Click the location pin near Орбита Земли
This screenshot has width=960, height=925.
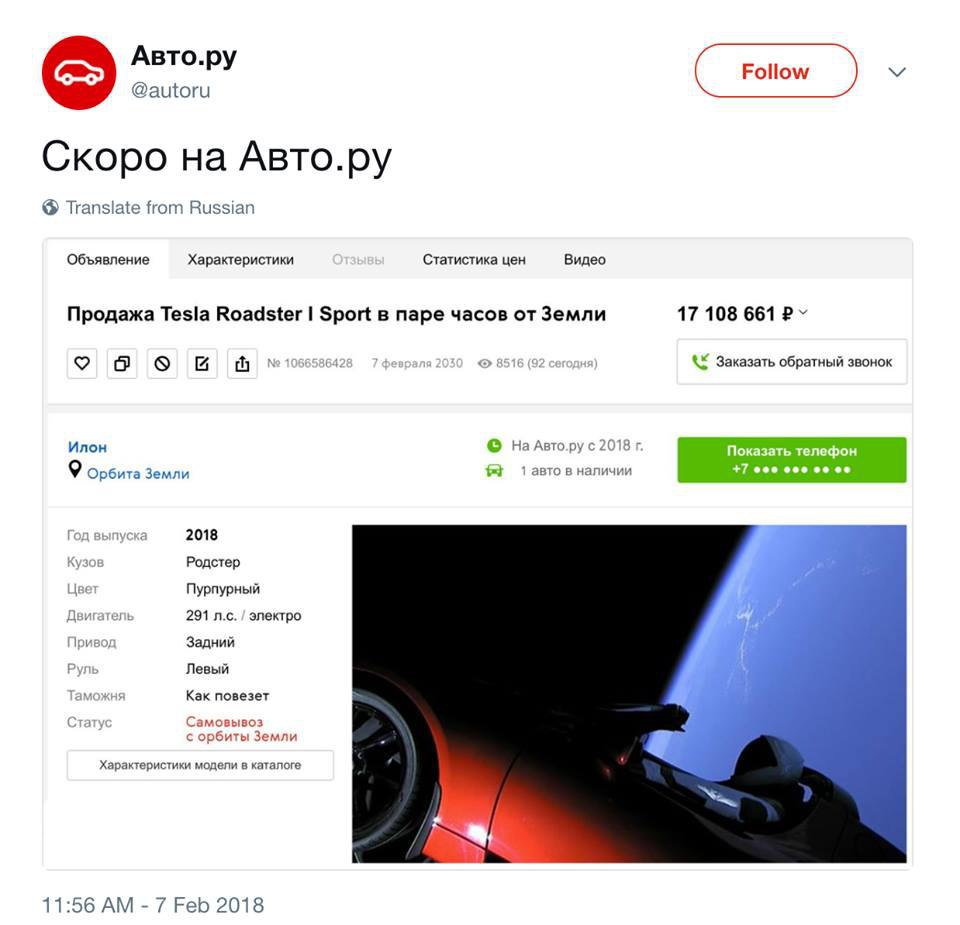pyautogui.click(x=75, y=470)
